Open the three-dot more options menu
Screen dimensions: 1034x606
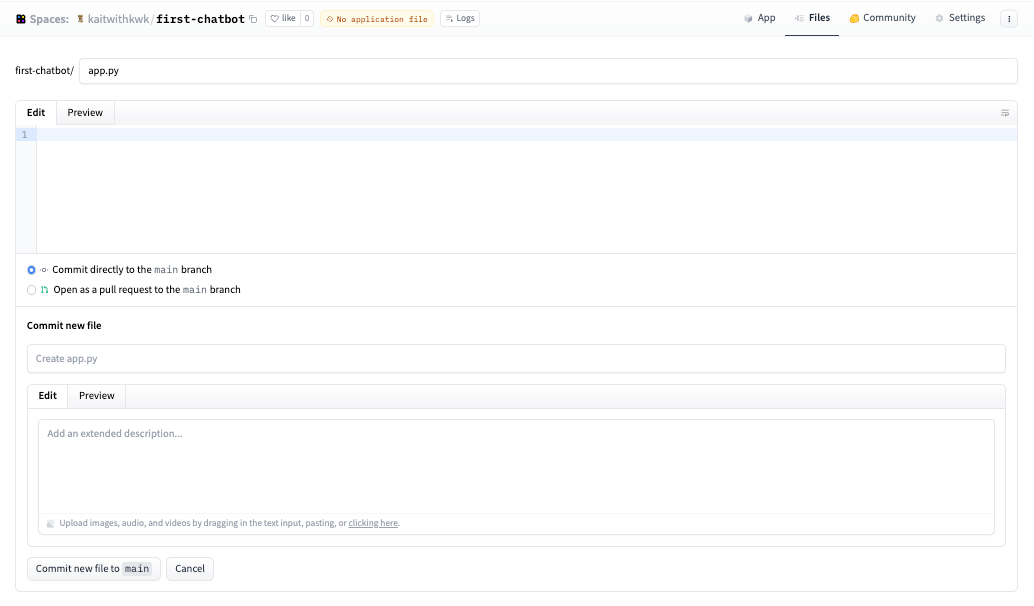[x=1009, y=19]
